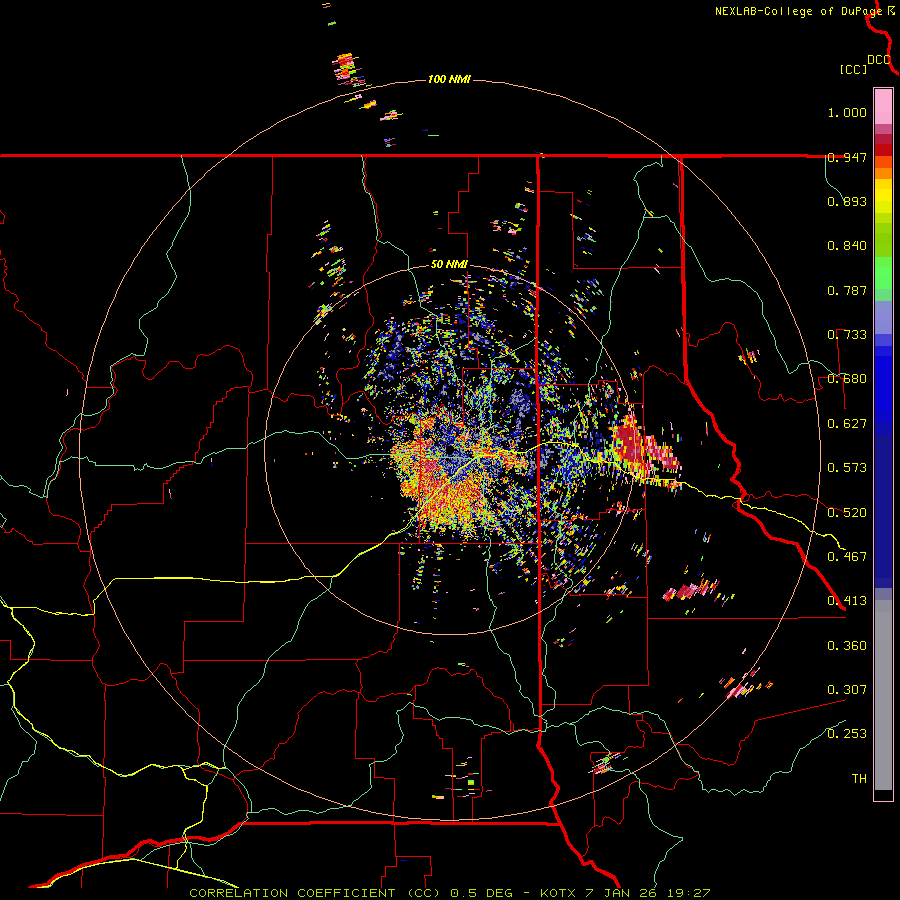Click the 0.787 colorbar value label
Image resolution: width=900 pixels, height=900 pixels.
tap(847, 290)
